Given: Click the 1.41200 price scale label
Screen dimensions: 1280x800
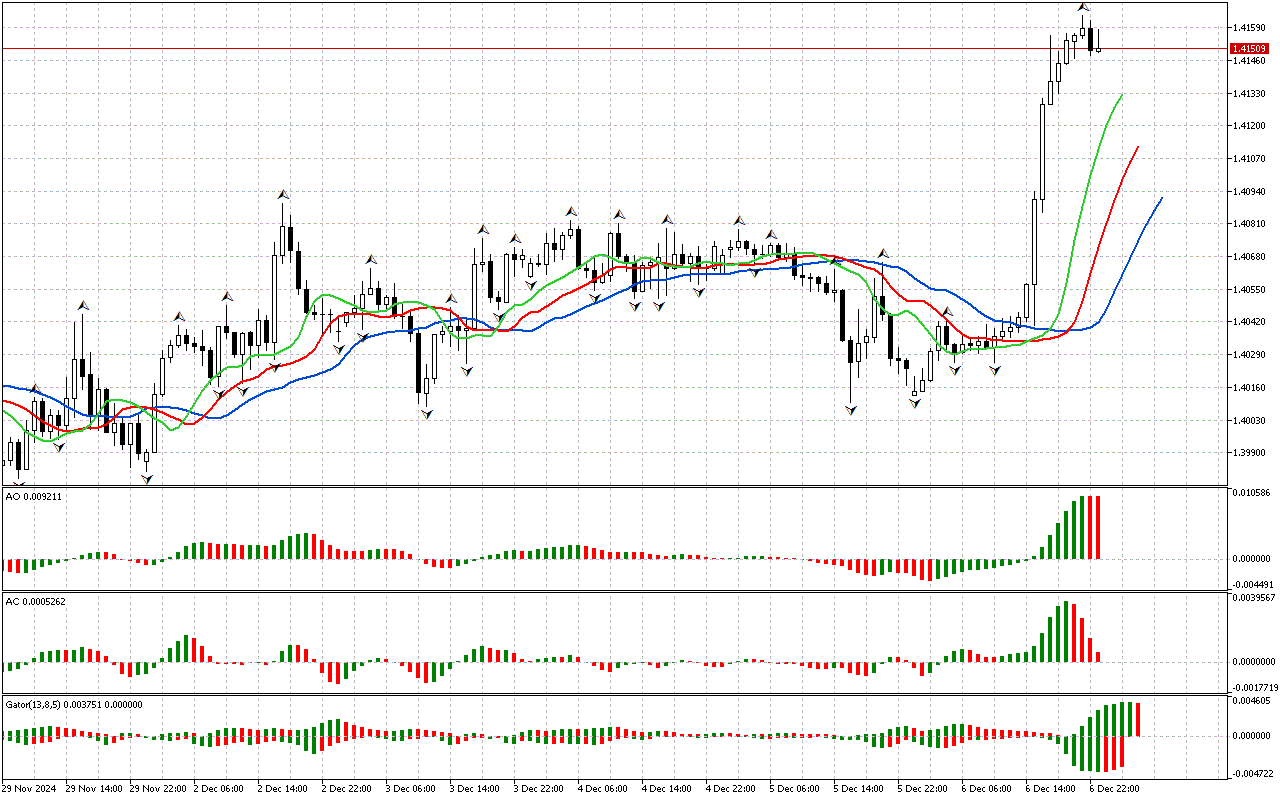Looking at the screenshot, I should tap(1248, 126).
